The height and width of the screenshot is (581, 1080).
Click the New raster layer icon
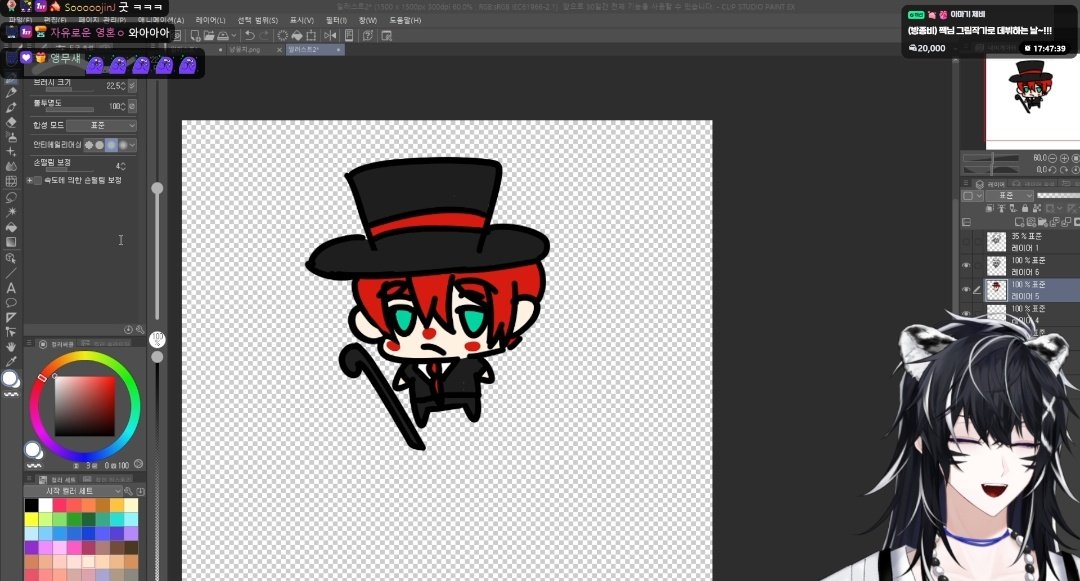[x=1019, y=222]
